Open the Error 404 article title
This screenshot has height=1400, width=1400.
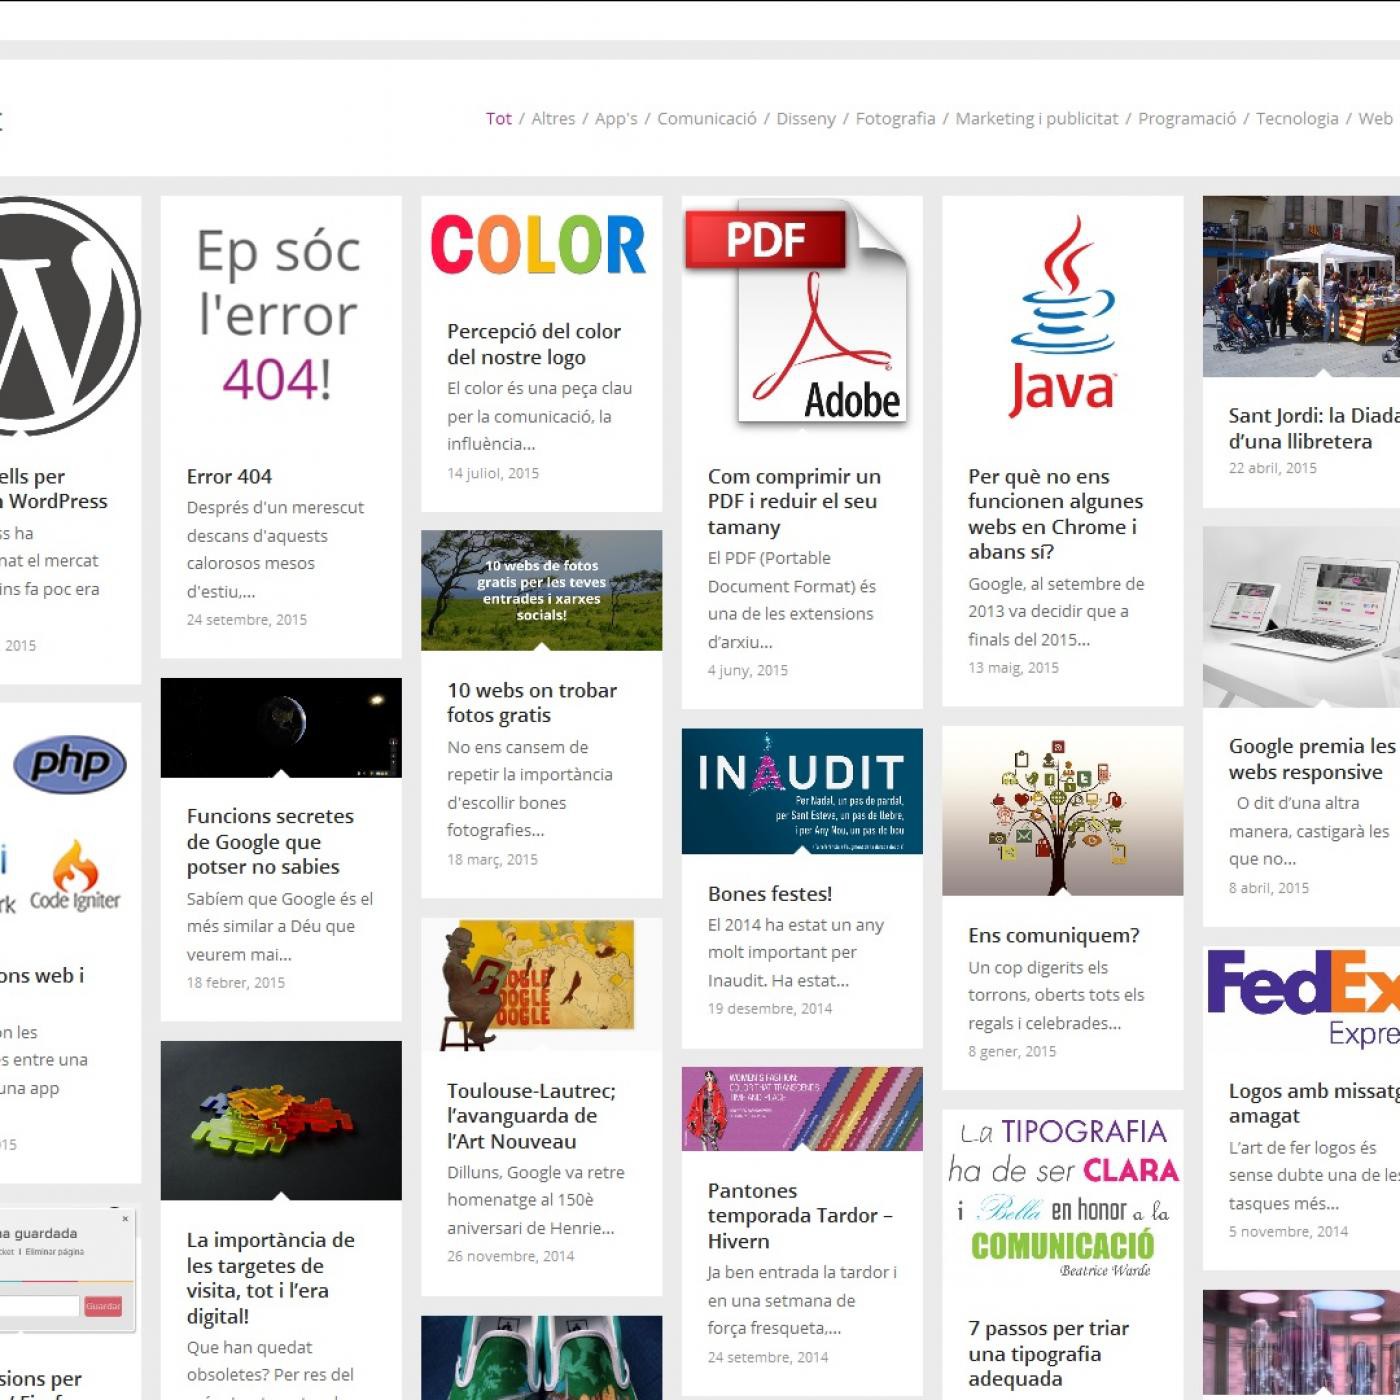pyautogui.click(x=229, y=476)
